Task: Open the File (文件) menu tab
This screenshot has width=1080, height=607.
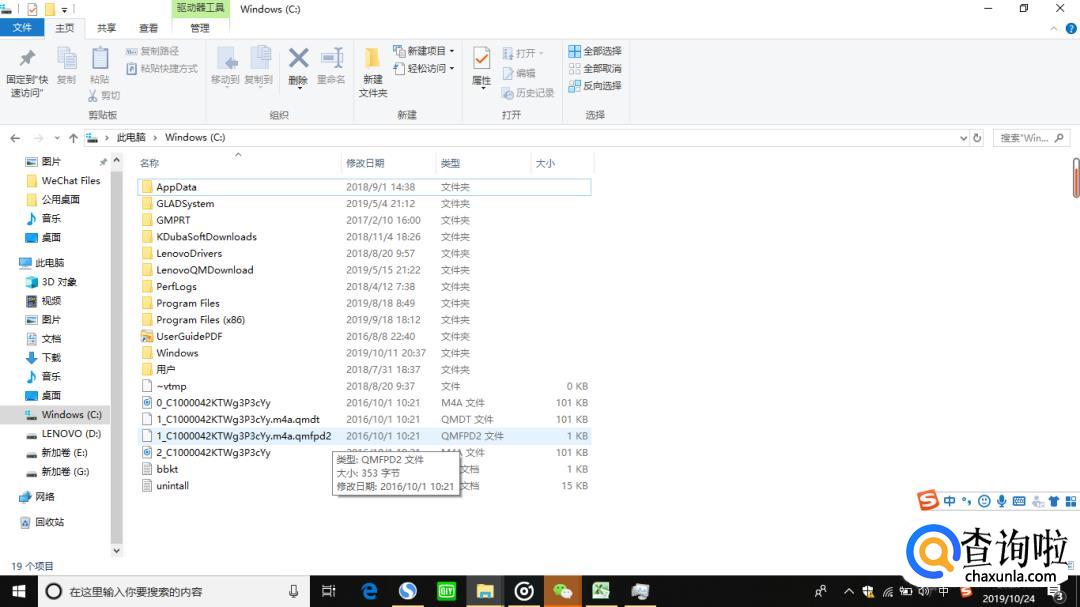Action: [x=22, y=28]
